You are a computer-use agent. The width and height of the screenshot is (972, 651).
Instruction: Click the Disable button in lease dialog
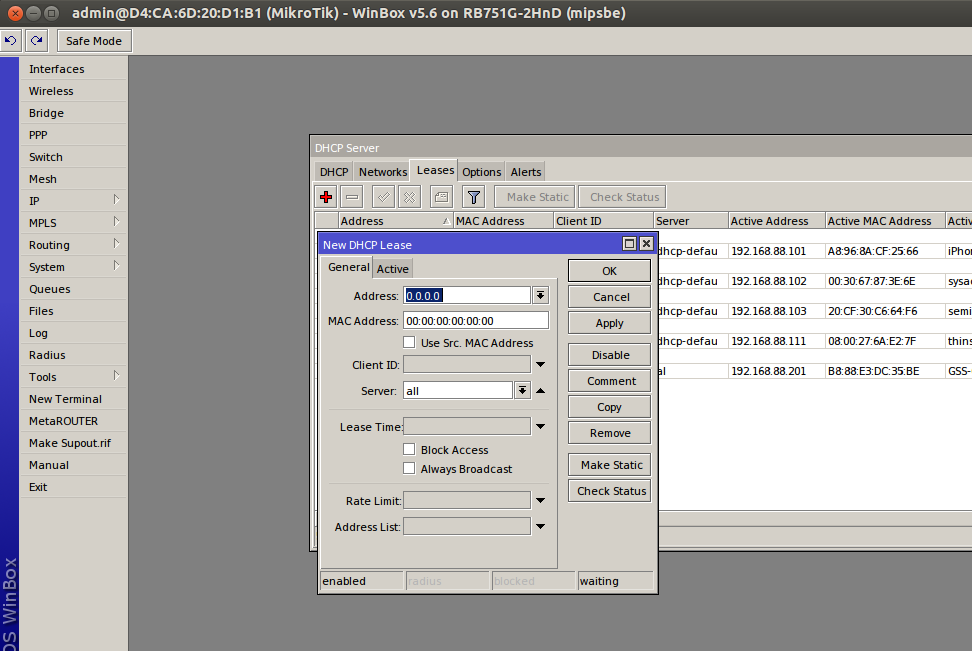coord(609,355)
